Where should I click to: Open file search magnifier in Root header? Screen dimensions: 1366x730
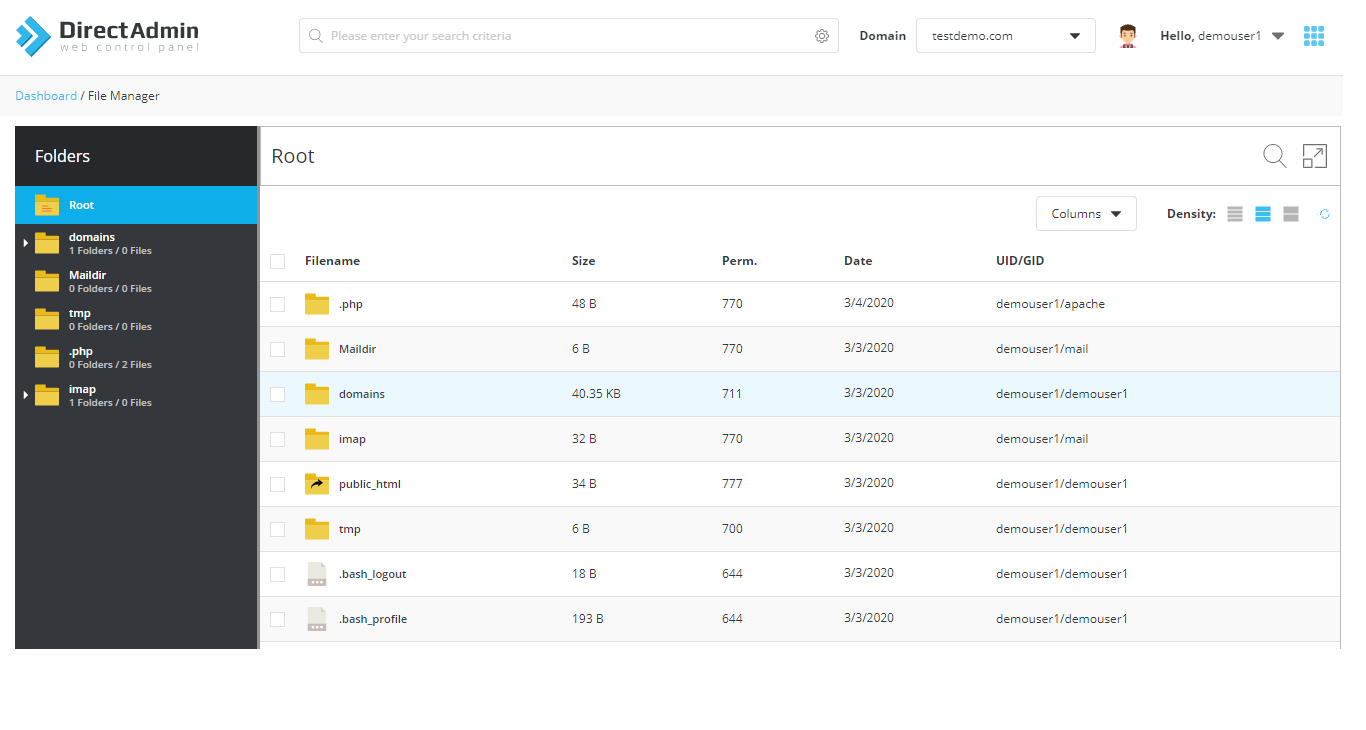click(1274, 156)
